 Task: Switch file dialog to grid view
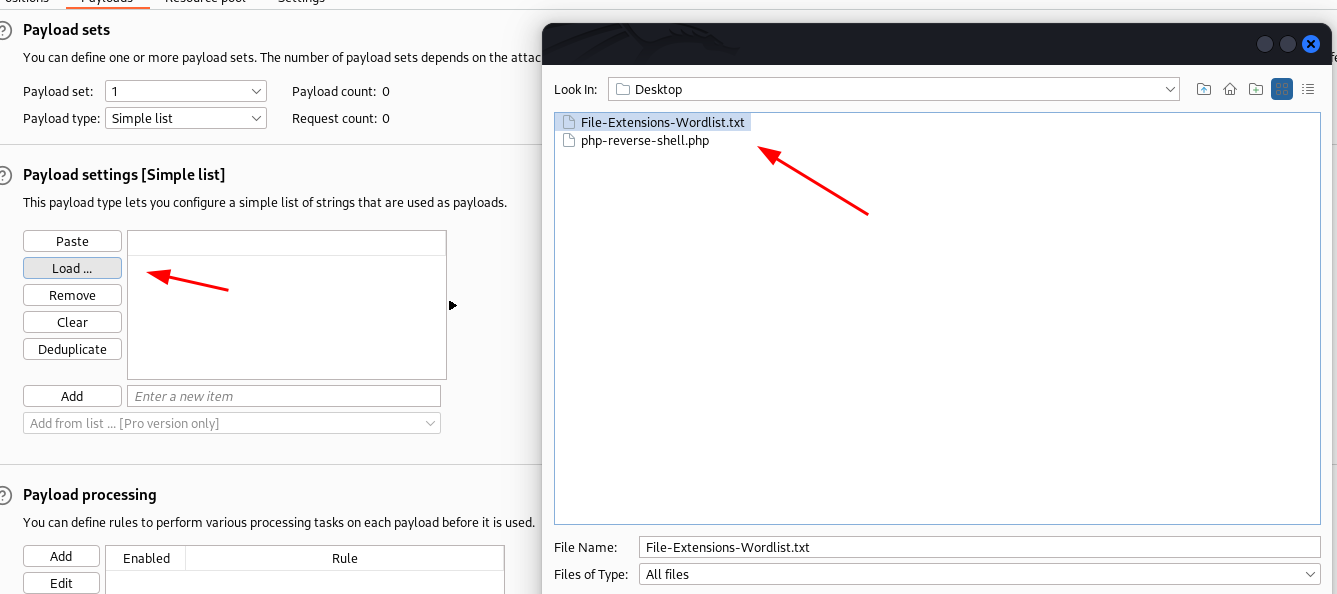point(1282,89)
